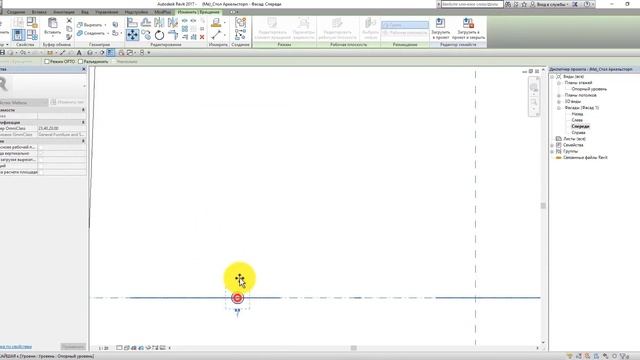640x360 pixels.
Task: Expand the 'Планы потолков' tree node
Action: [559, 95]
